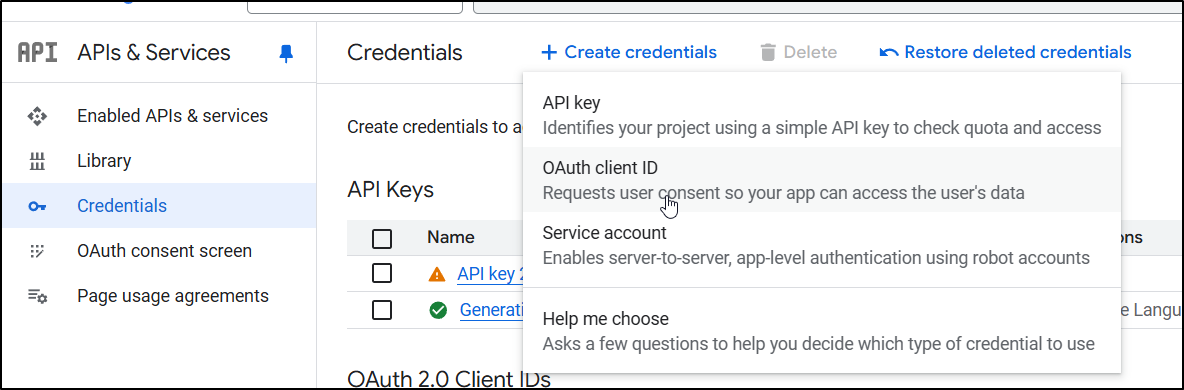The width and height of the screenshot is (1184, 390).
Task: Click the API logo icon in the sidebar header
Action: pyautogui.click(x=38, y=53)
